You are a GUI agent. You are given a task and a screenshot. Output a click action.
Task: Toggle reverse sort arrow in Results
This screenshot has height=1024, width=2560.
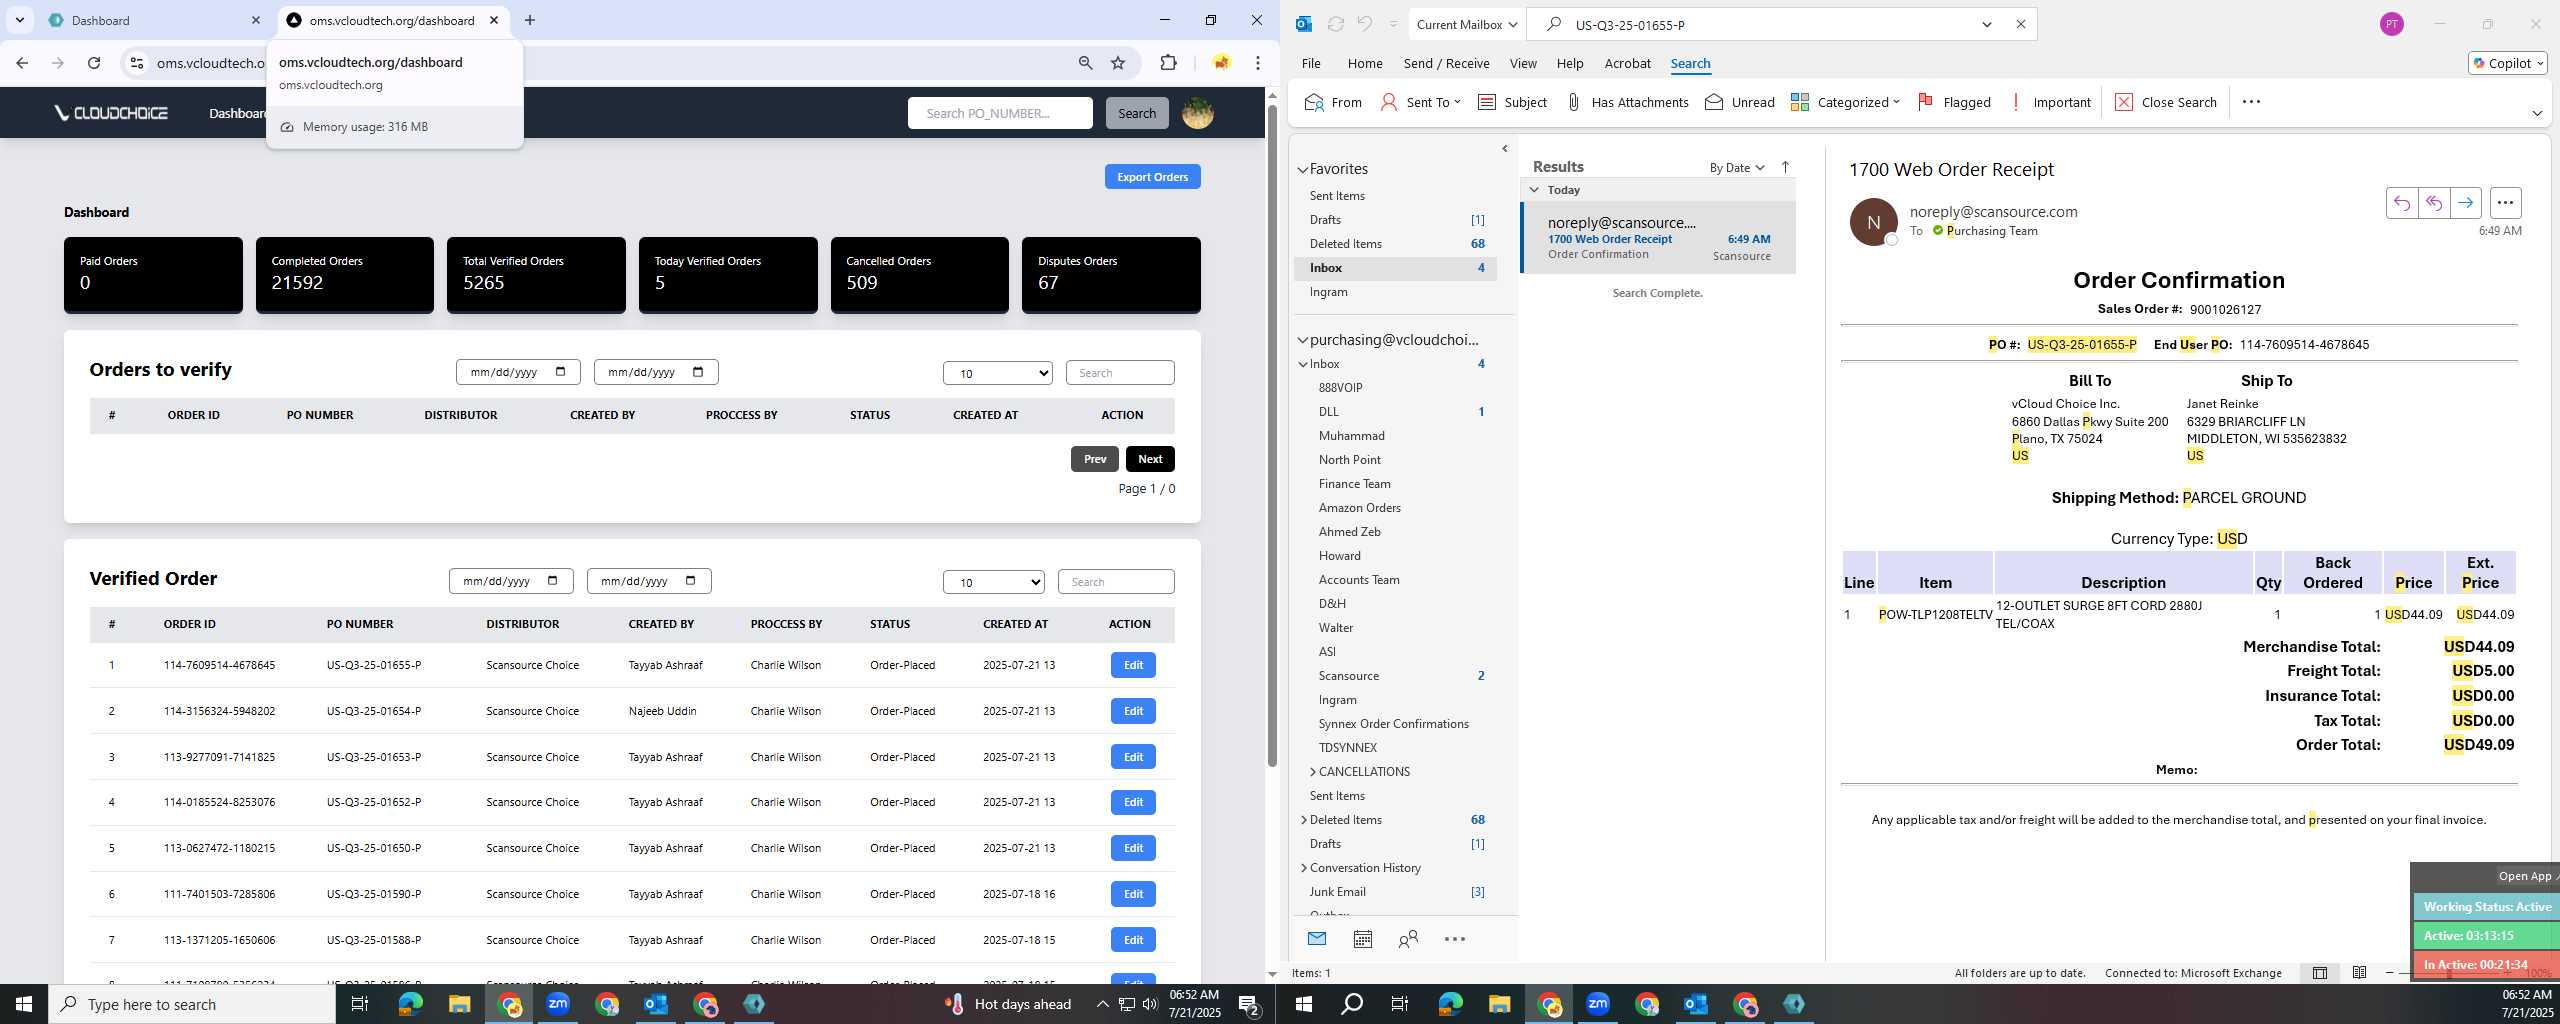pyautogui.click(x=1785, y=167)
